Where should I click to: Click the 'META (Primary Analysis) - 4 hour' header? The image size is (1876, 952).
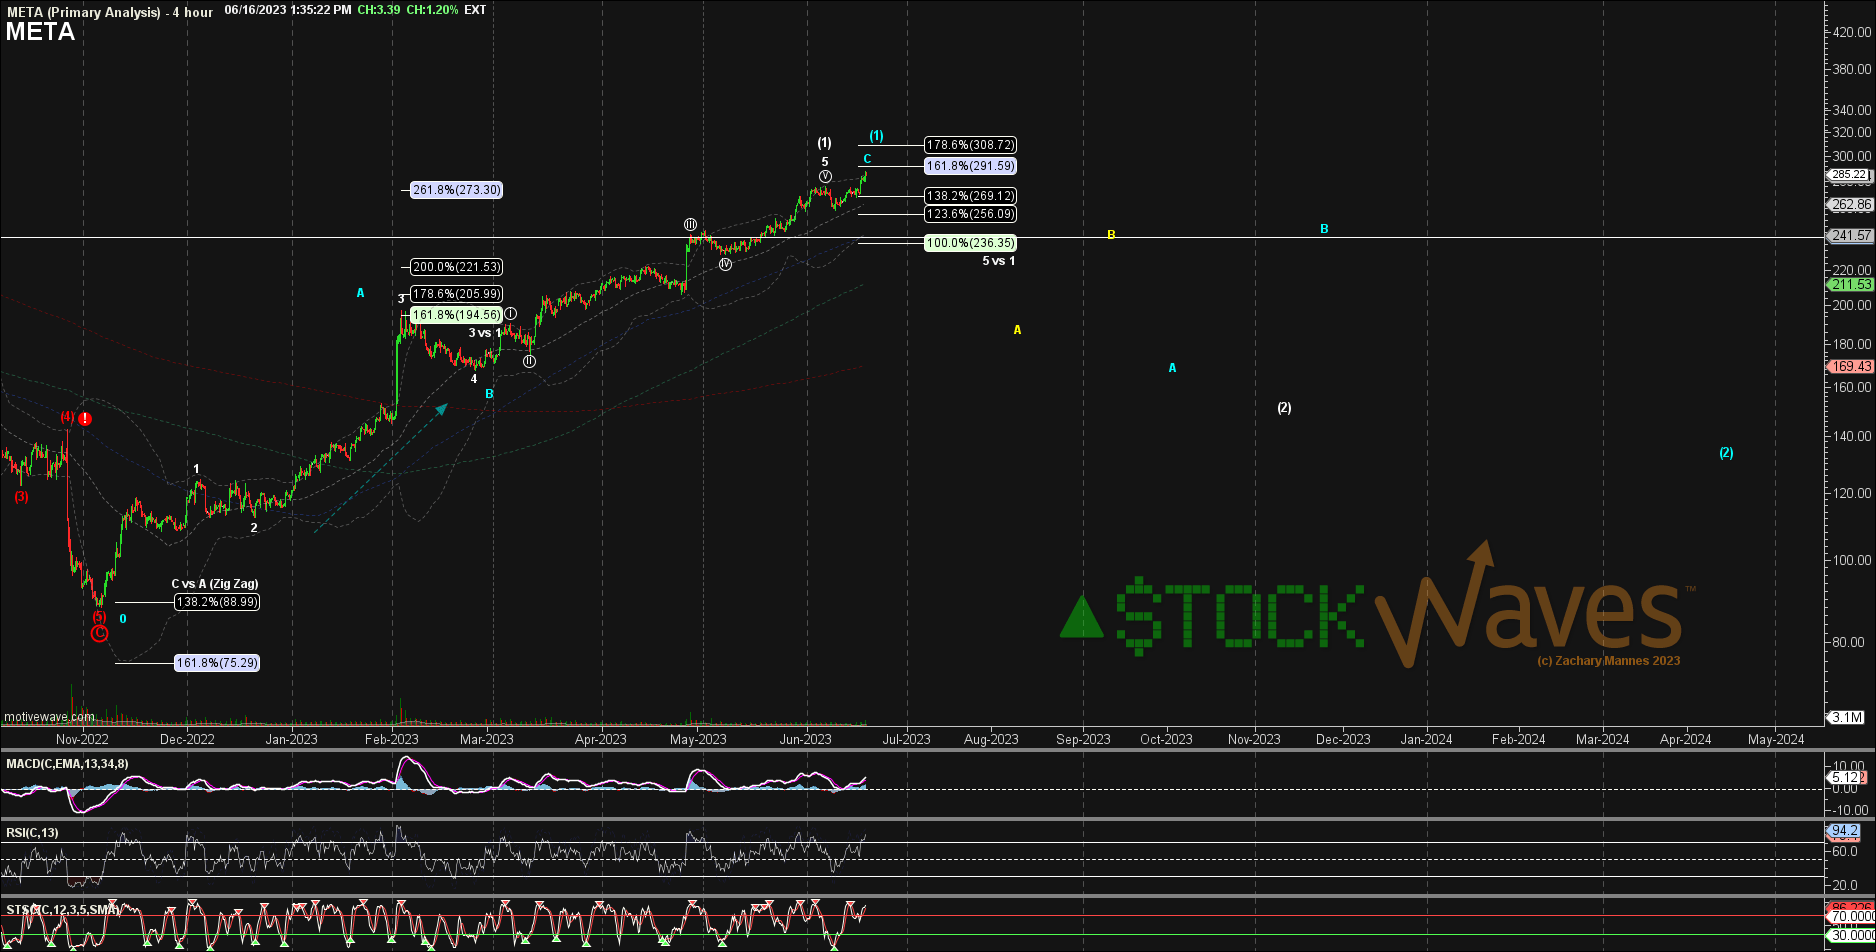pos(109,11)
